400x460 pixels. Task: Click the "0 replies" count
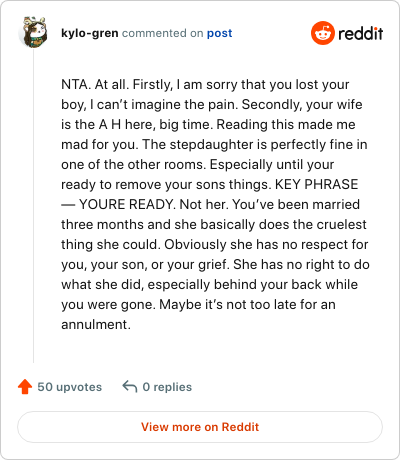point(167,387)
